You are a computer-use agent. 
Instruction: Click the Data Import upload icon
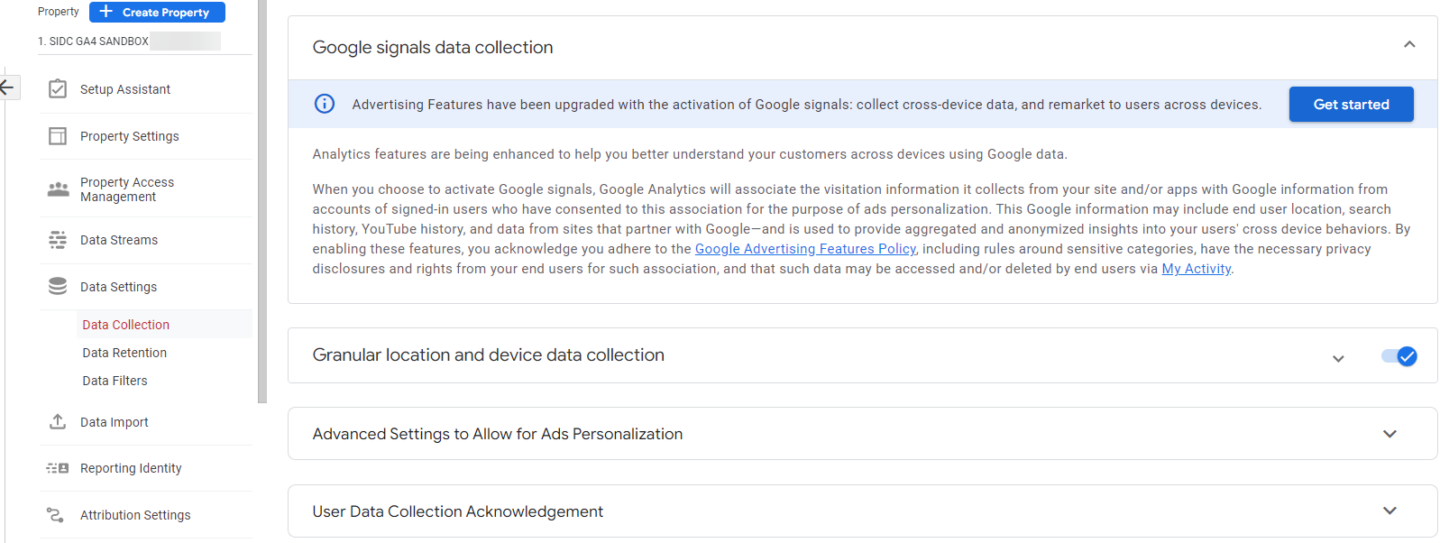58,422
